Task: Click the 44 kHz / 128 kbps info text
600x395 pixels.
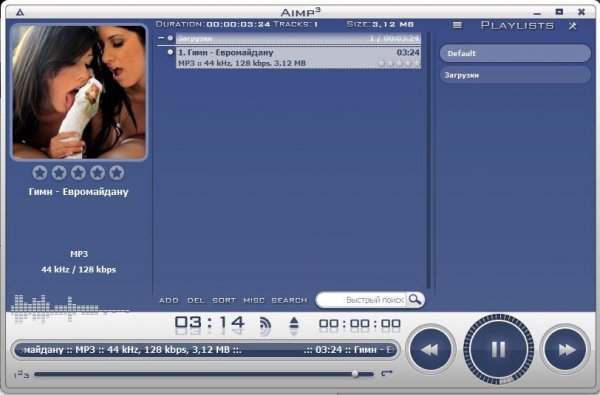Action: point(78,269)
